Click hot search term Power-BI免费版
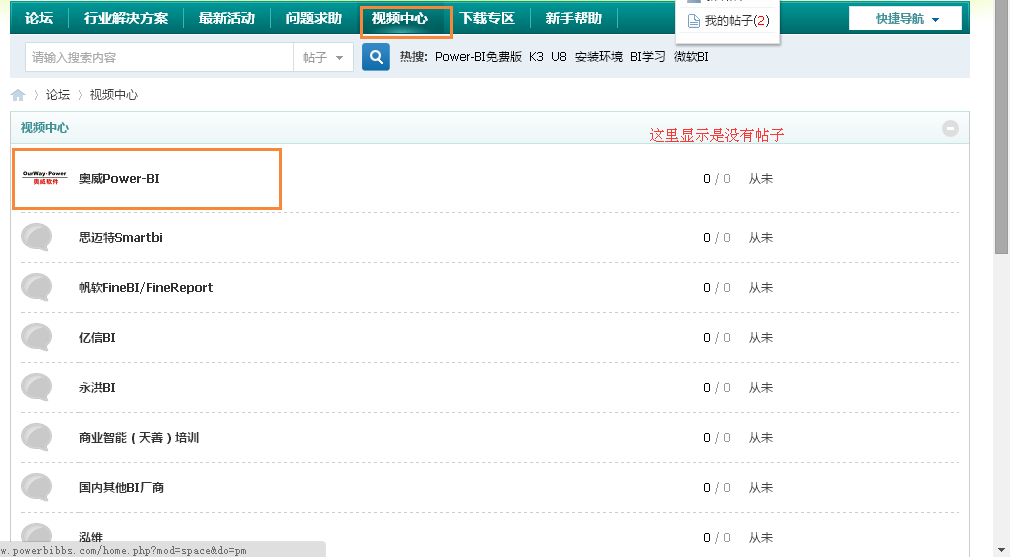Image resolution: width=1010 pixels, height=557 pixels. [x=478, y=57]
